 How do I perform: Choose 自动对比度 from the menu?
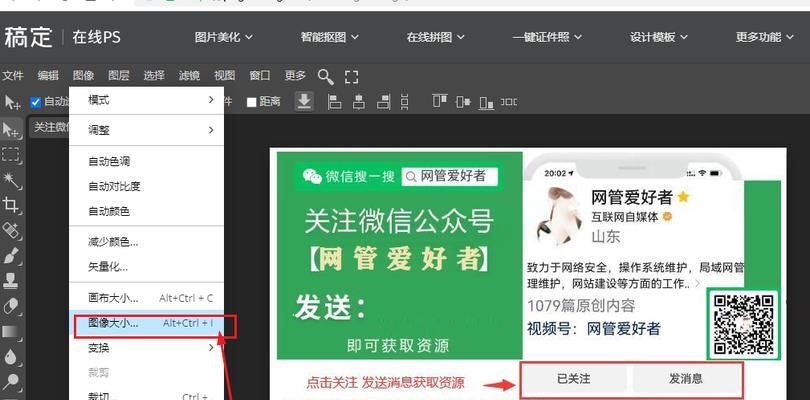point(147,187)
